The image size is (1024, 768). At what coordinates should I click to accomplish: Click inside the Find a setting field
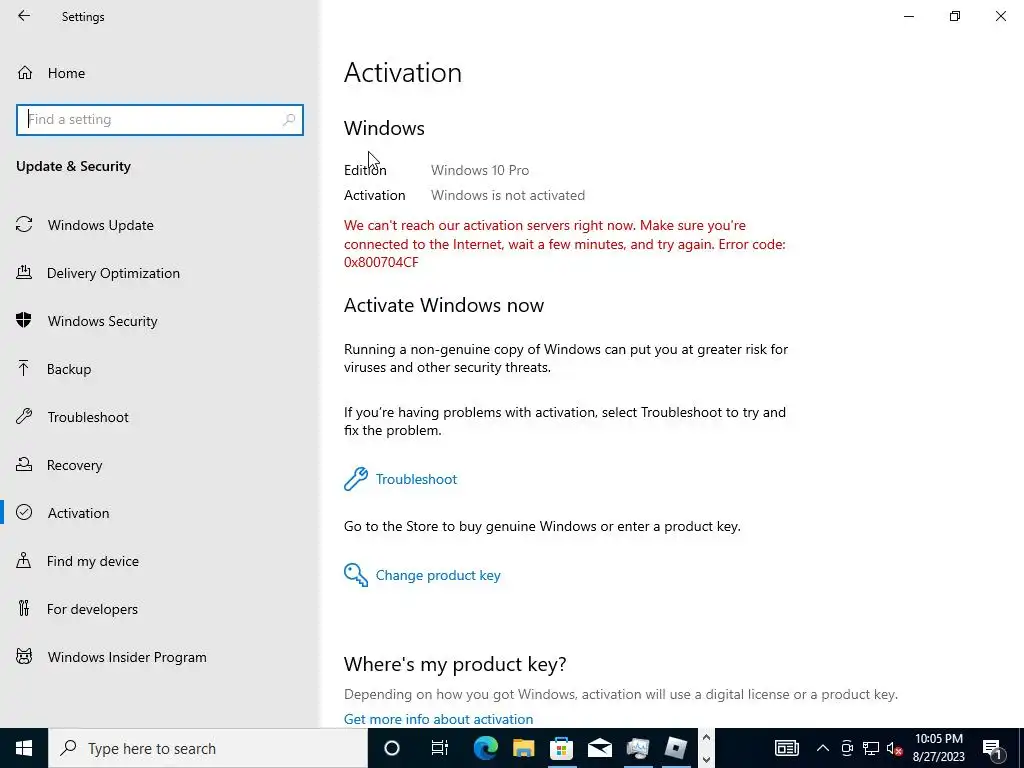click(160, 120)
